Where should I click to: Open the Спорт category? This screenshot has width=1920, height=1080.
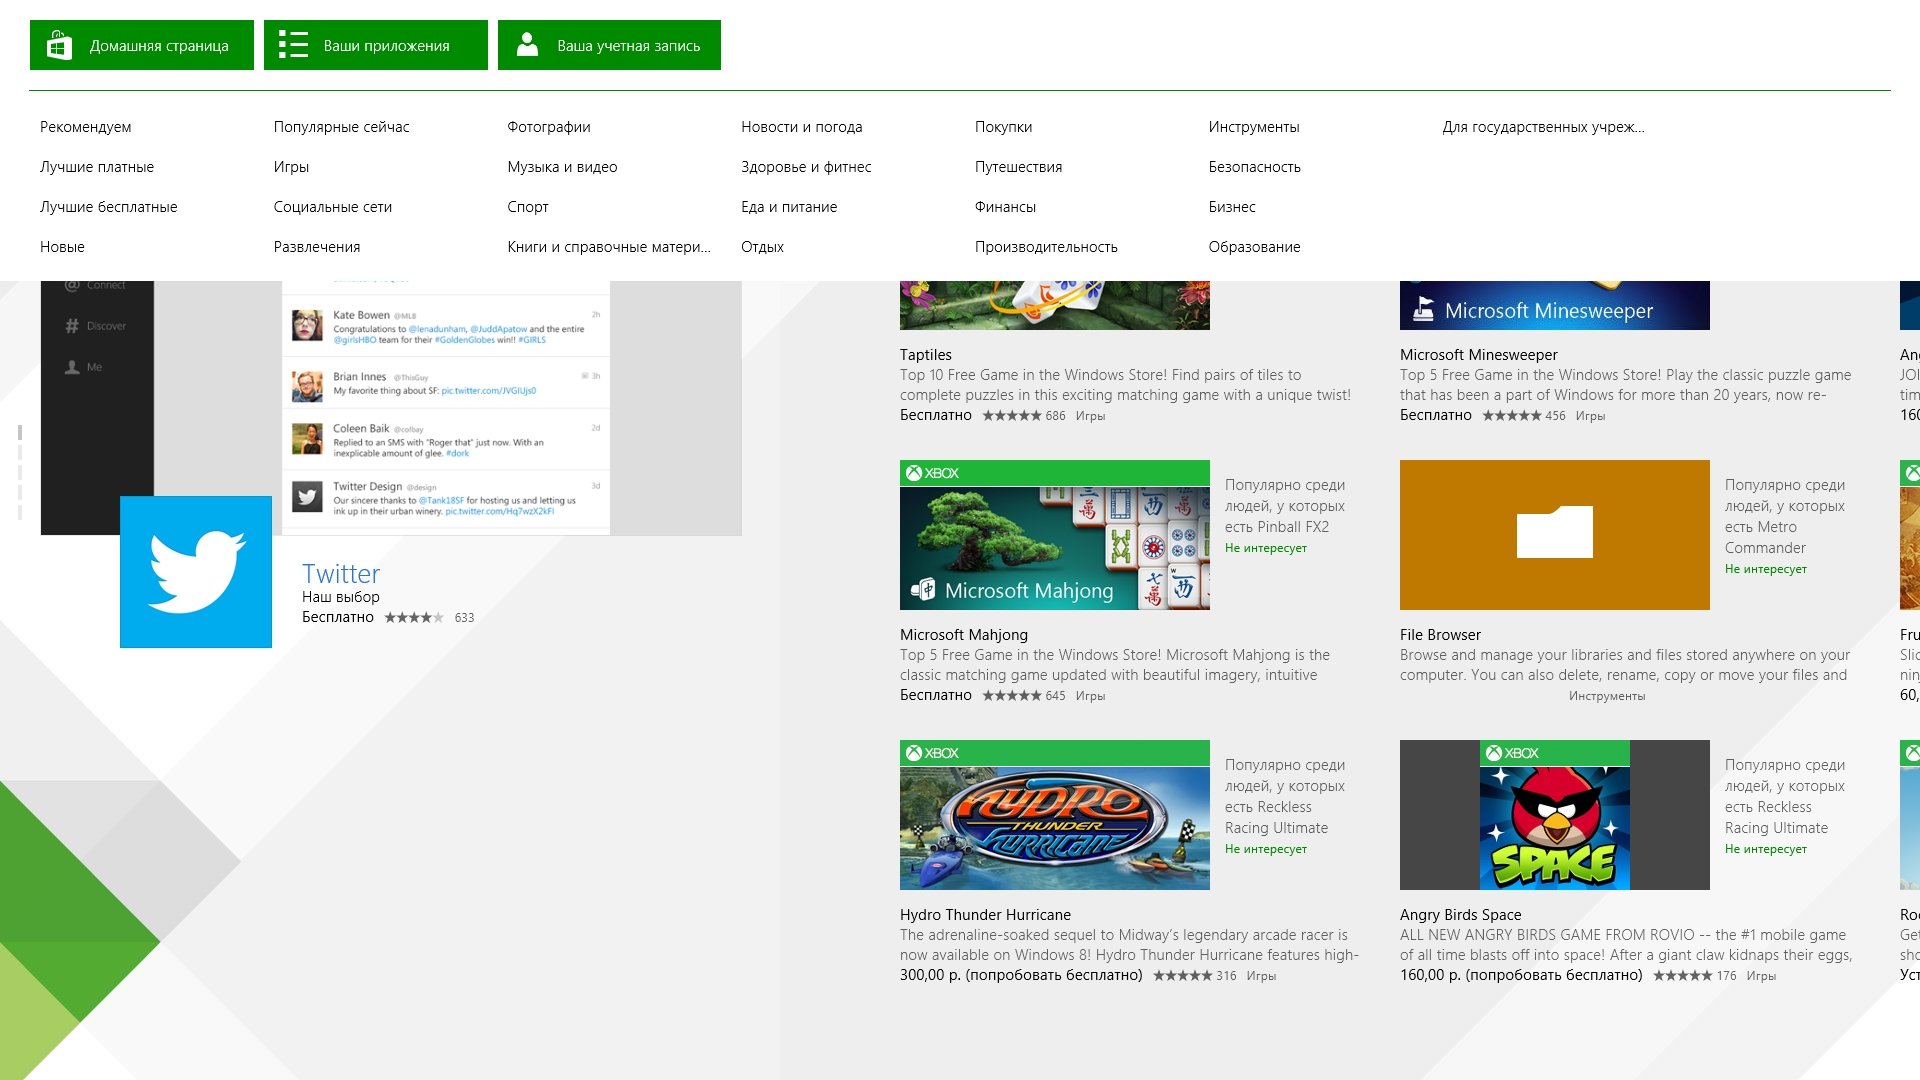coord(528,207)
